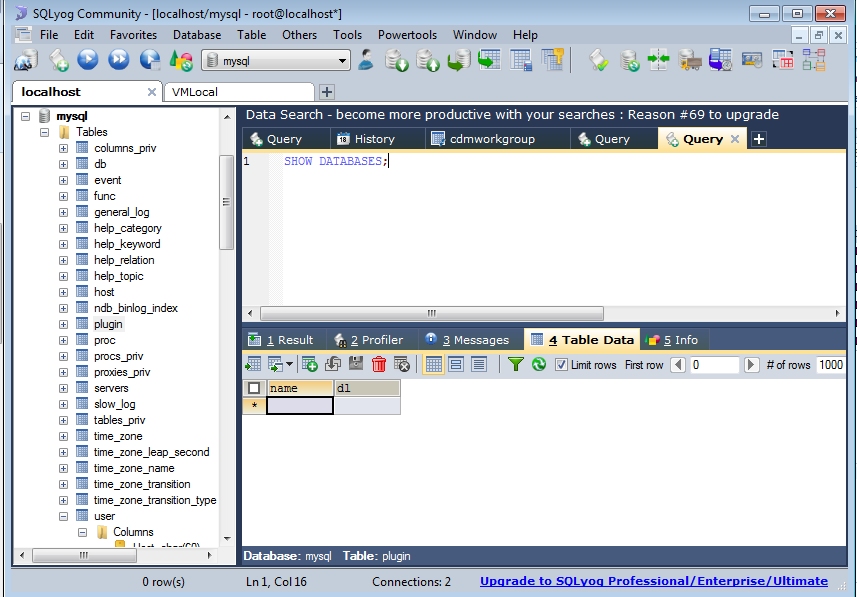Tick the select-all rows header checkbox

[x=254, y=388]
